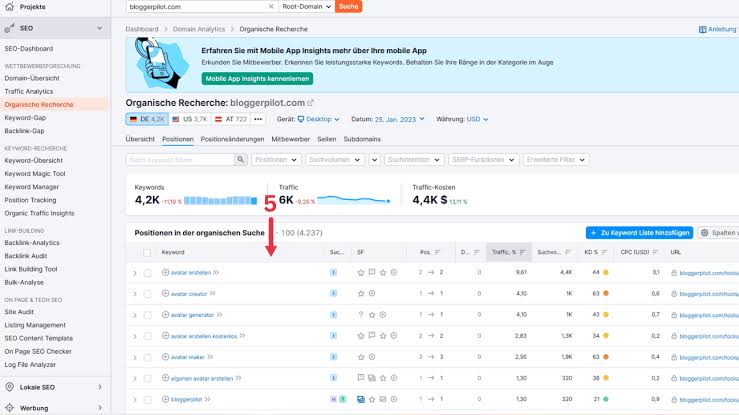Toggle the select-all checkbox in table header

pos(148,252)
